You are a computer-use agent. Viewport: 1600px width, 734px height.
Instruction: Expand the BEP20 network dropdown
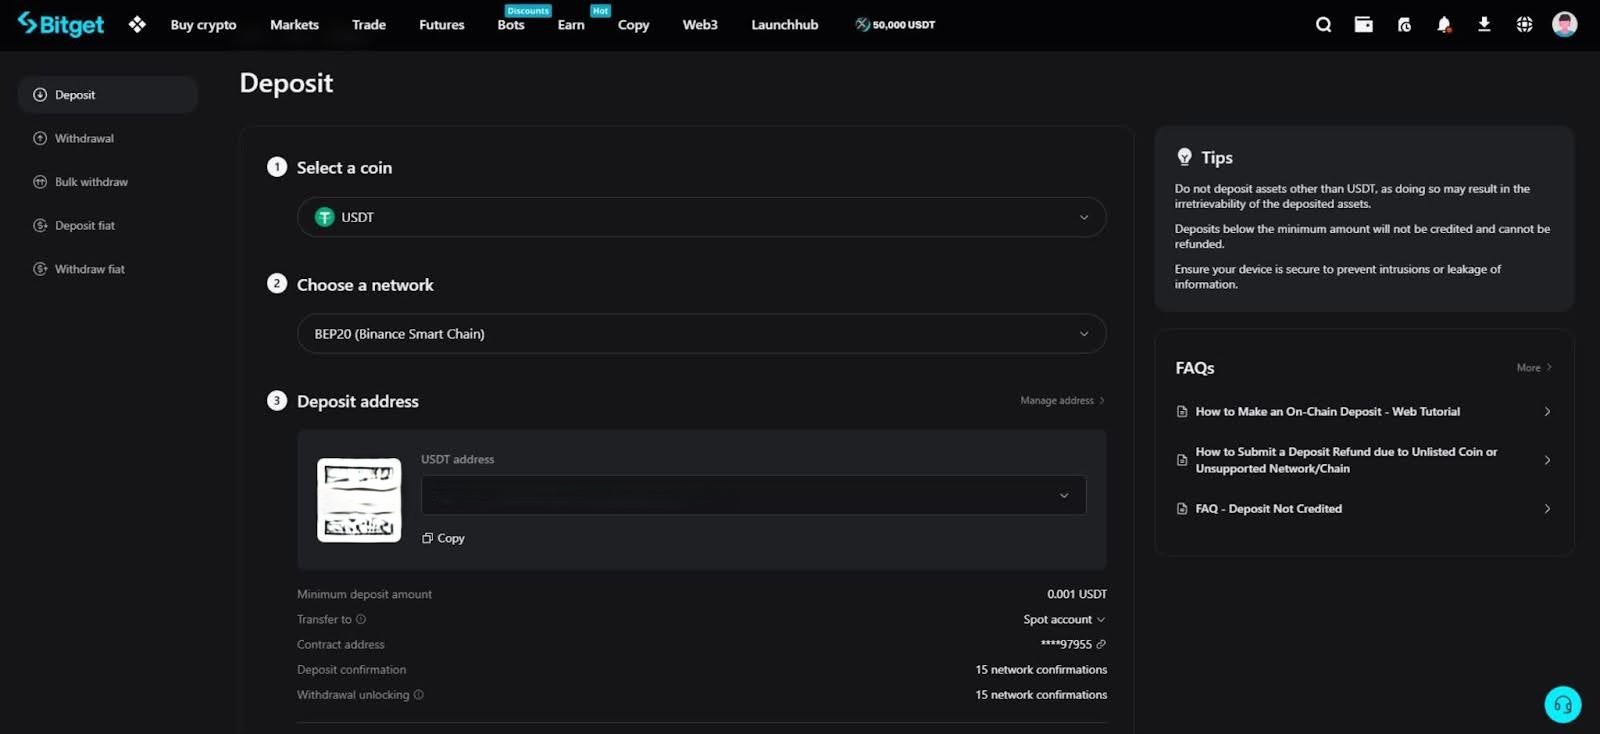(701, 334)
